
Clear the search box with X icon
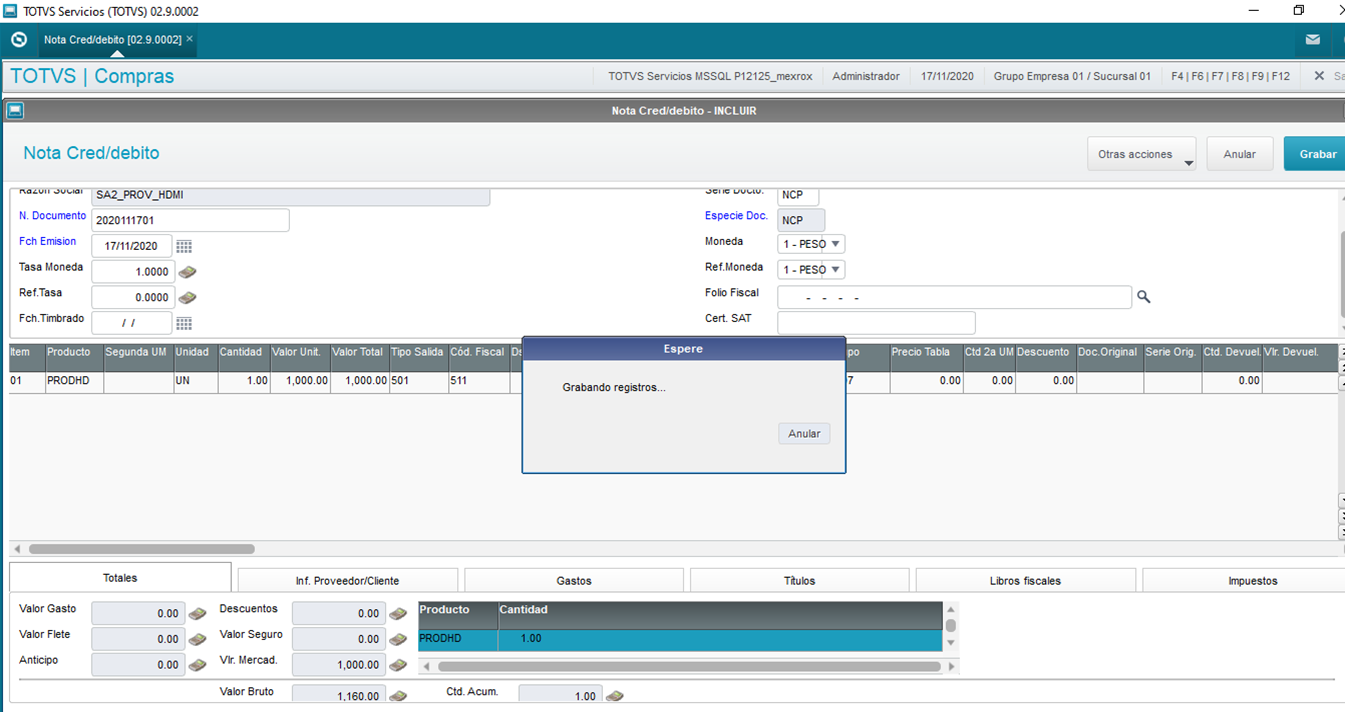(x=1319, y=76)
